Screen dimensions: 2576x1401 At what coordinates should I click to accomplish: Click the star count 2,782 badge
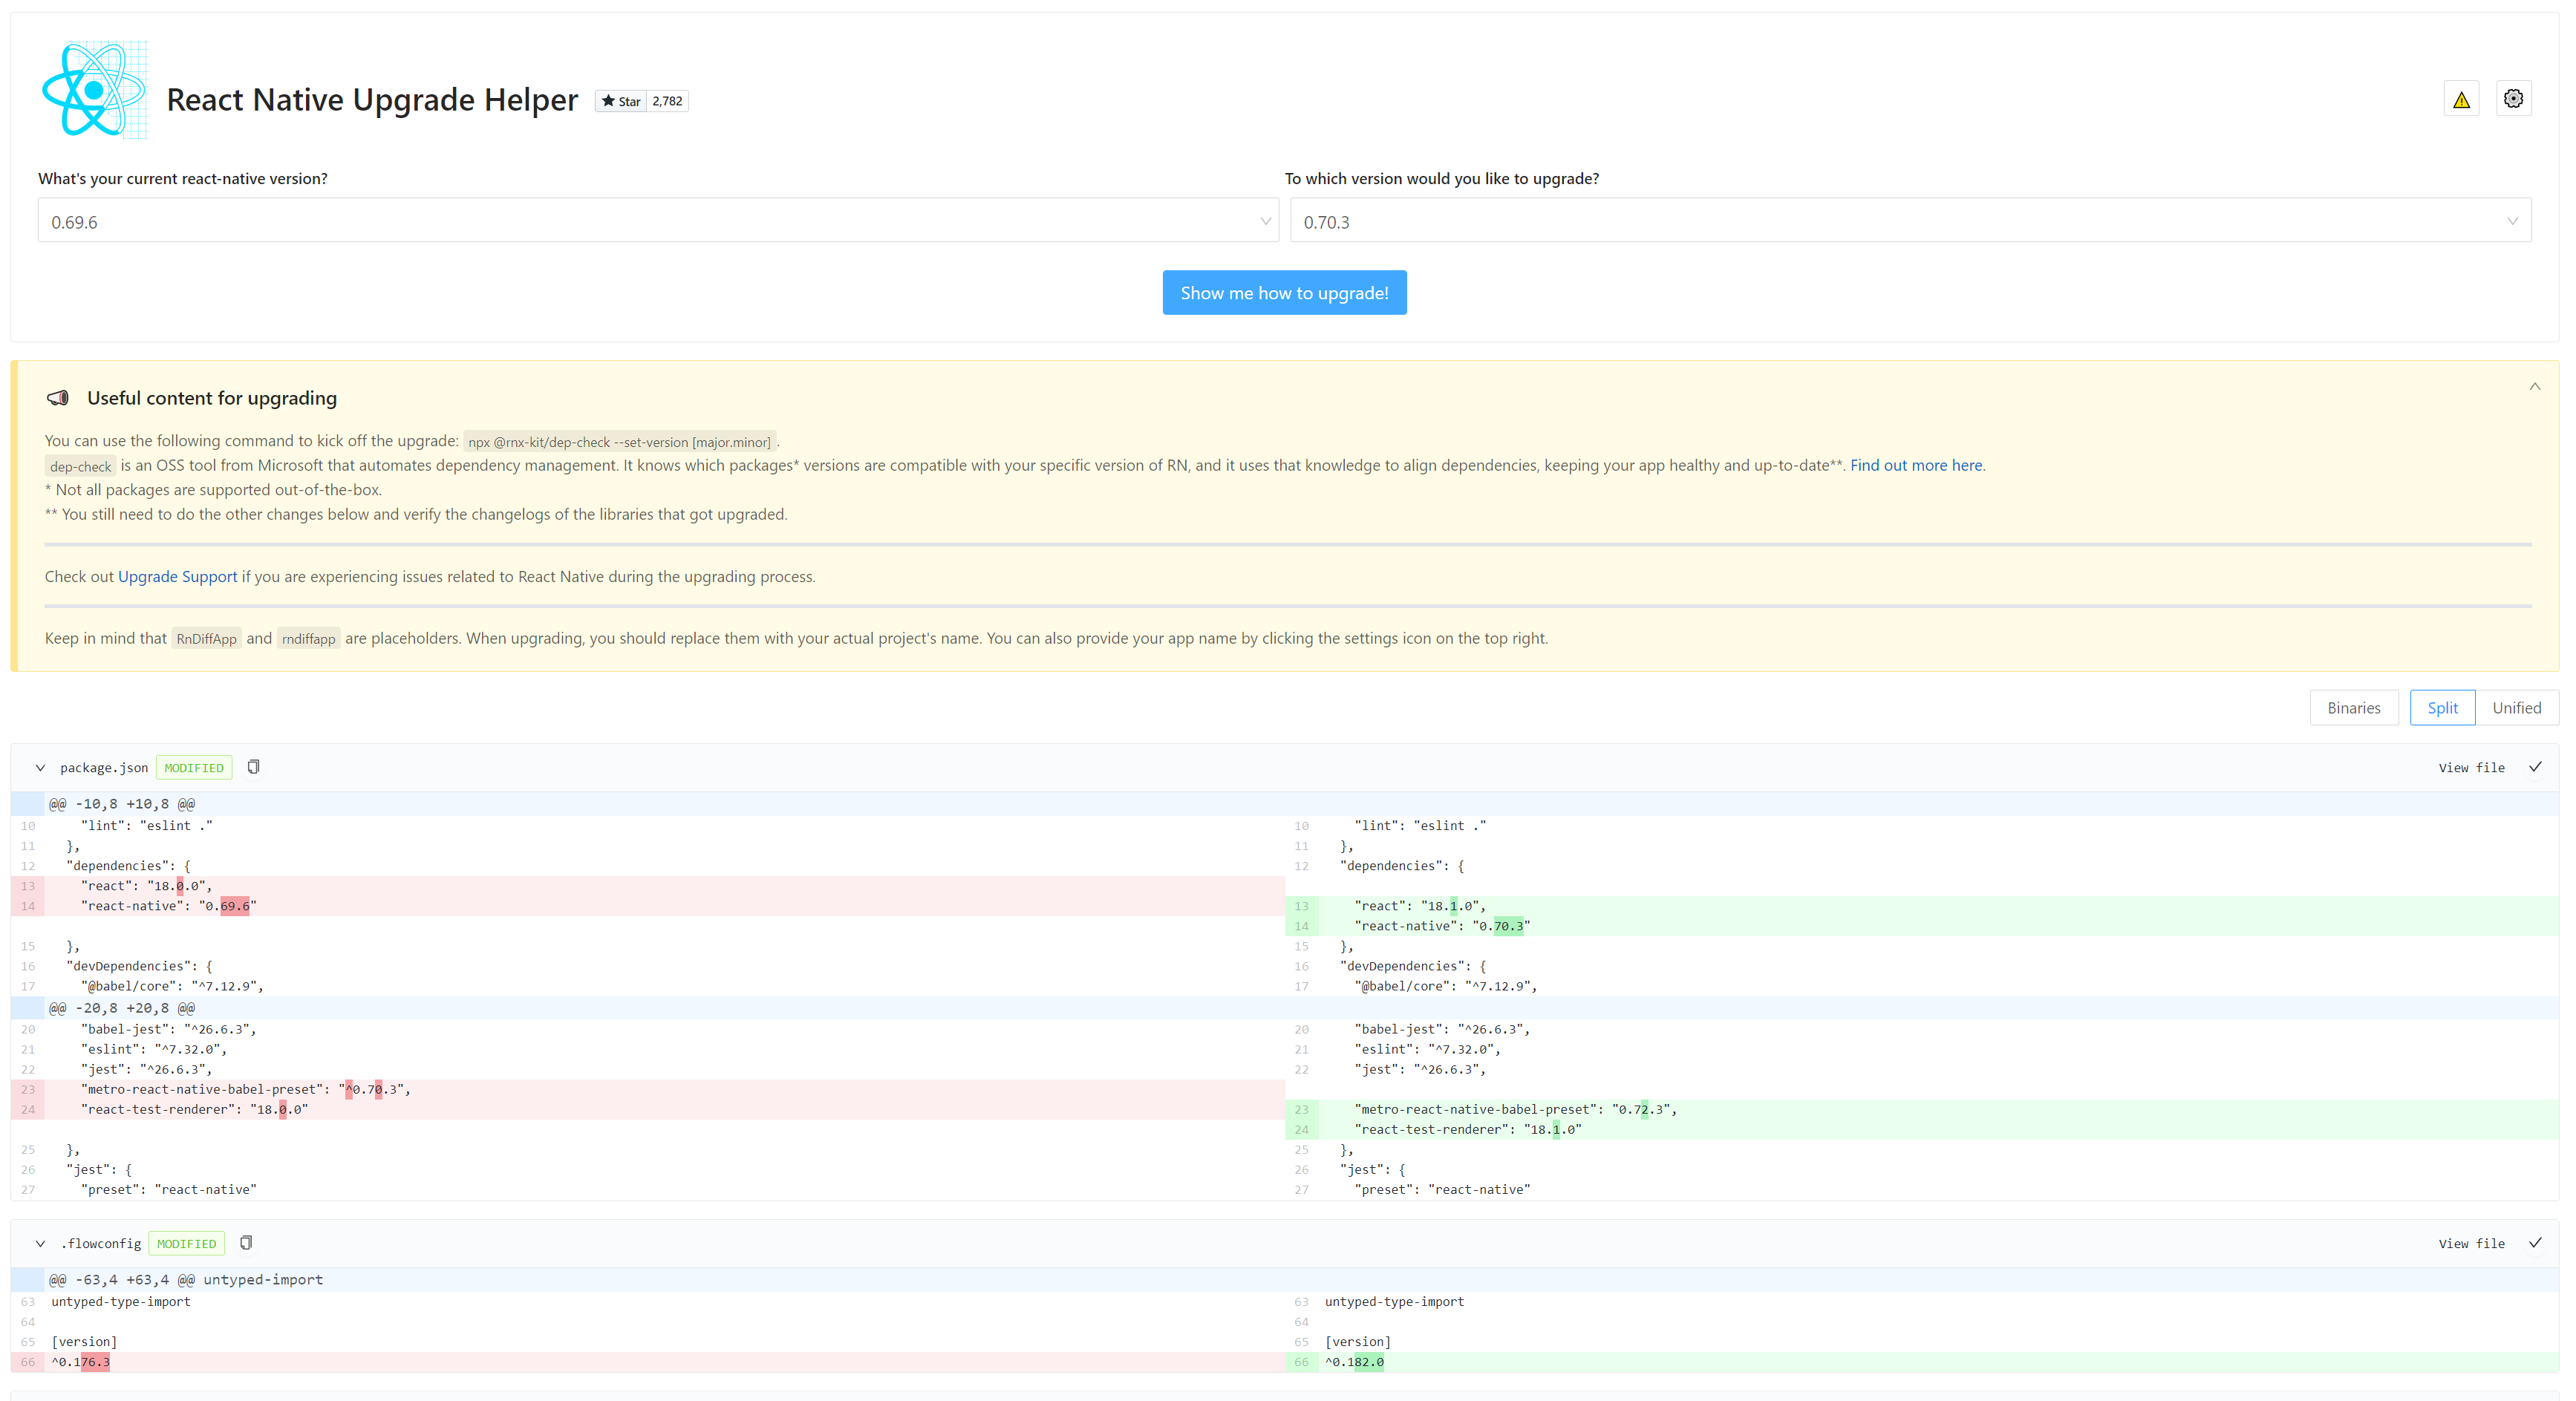(667, 101)
